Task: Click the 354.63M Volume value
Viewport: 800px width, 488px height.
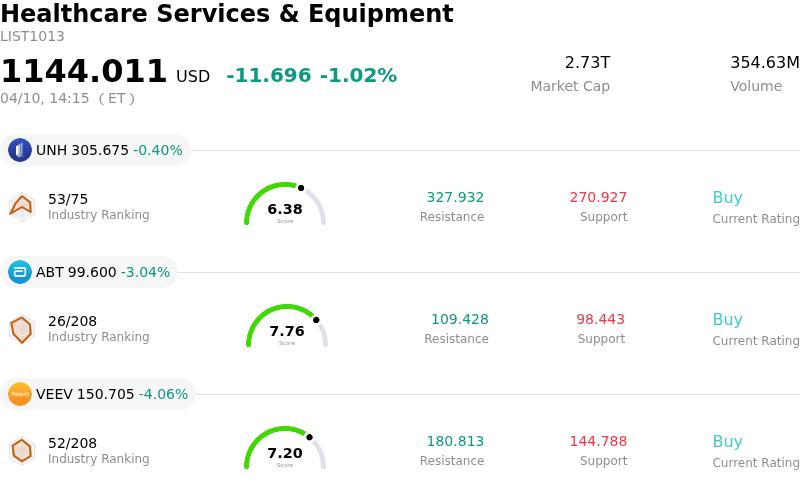Action: 764,63
